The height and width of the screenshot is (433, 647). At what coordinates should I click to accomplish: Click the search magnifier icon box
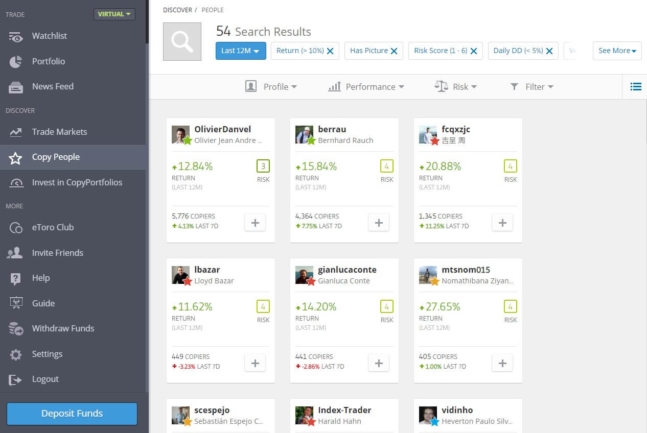182,42
